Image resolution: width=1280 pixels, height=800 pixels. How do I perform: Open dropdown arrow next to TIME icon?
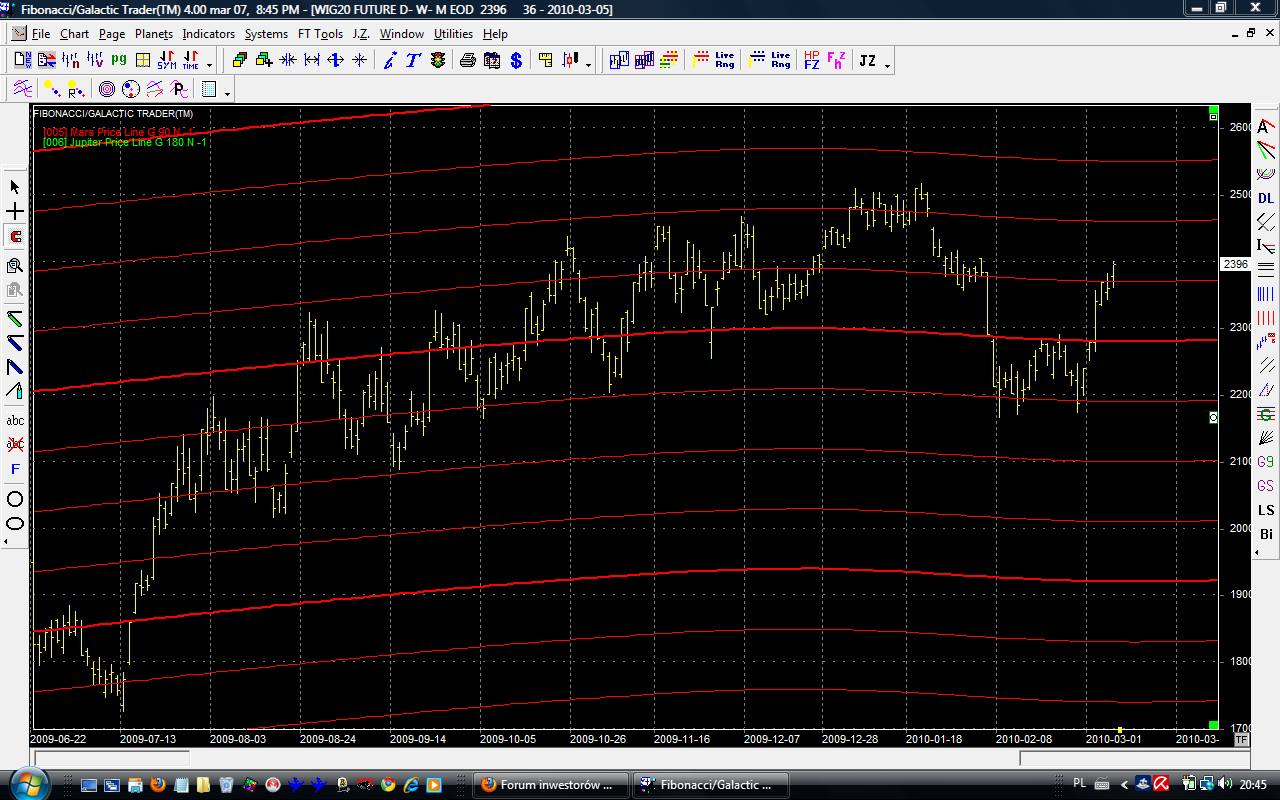click(x=209, y=66)
